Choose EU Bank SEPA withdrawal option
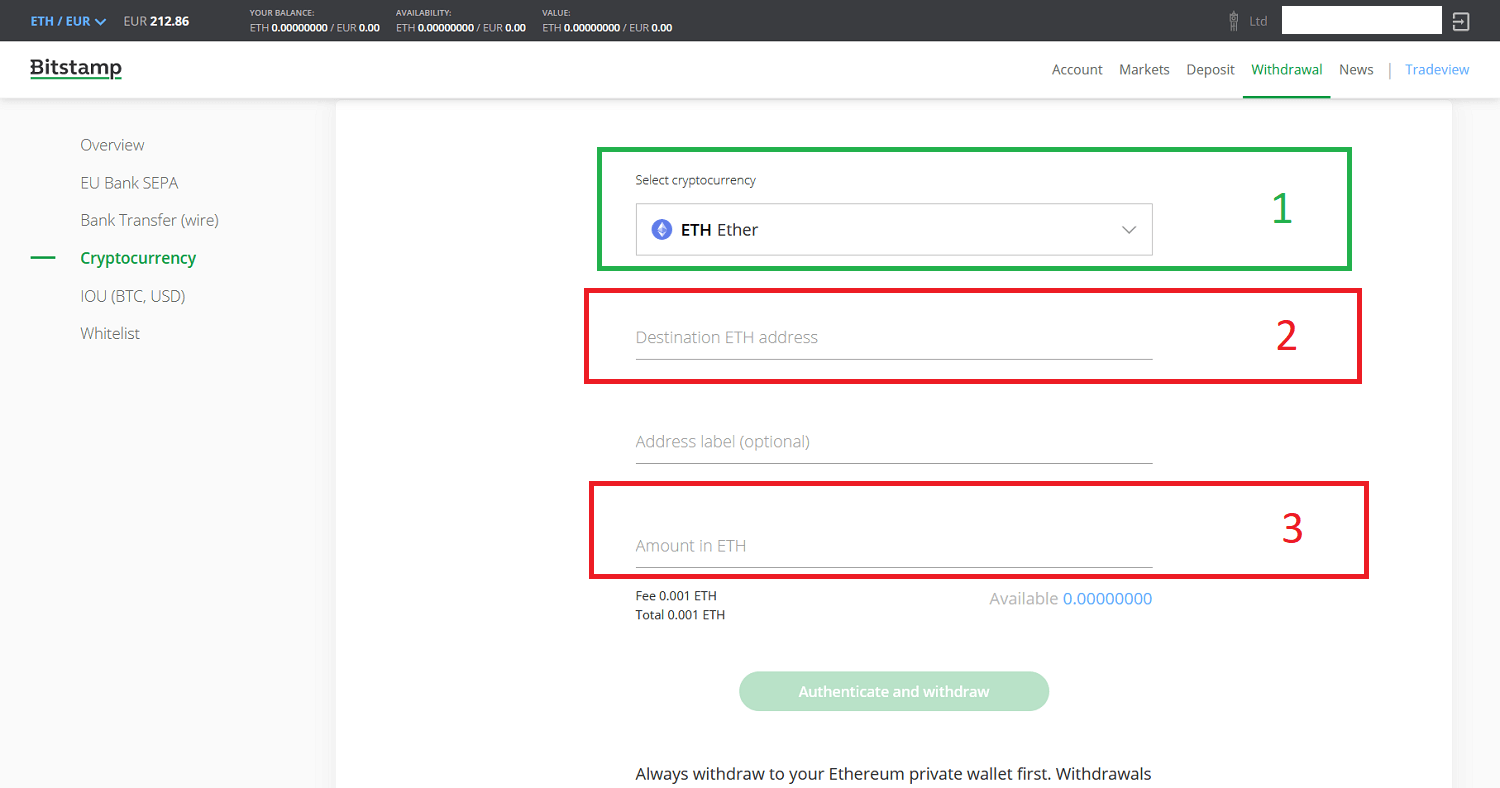This screenshot has height=788, width=1500. [x=129, y=183]
